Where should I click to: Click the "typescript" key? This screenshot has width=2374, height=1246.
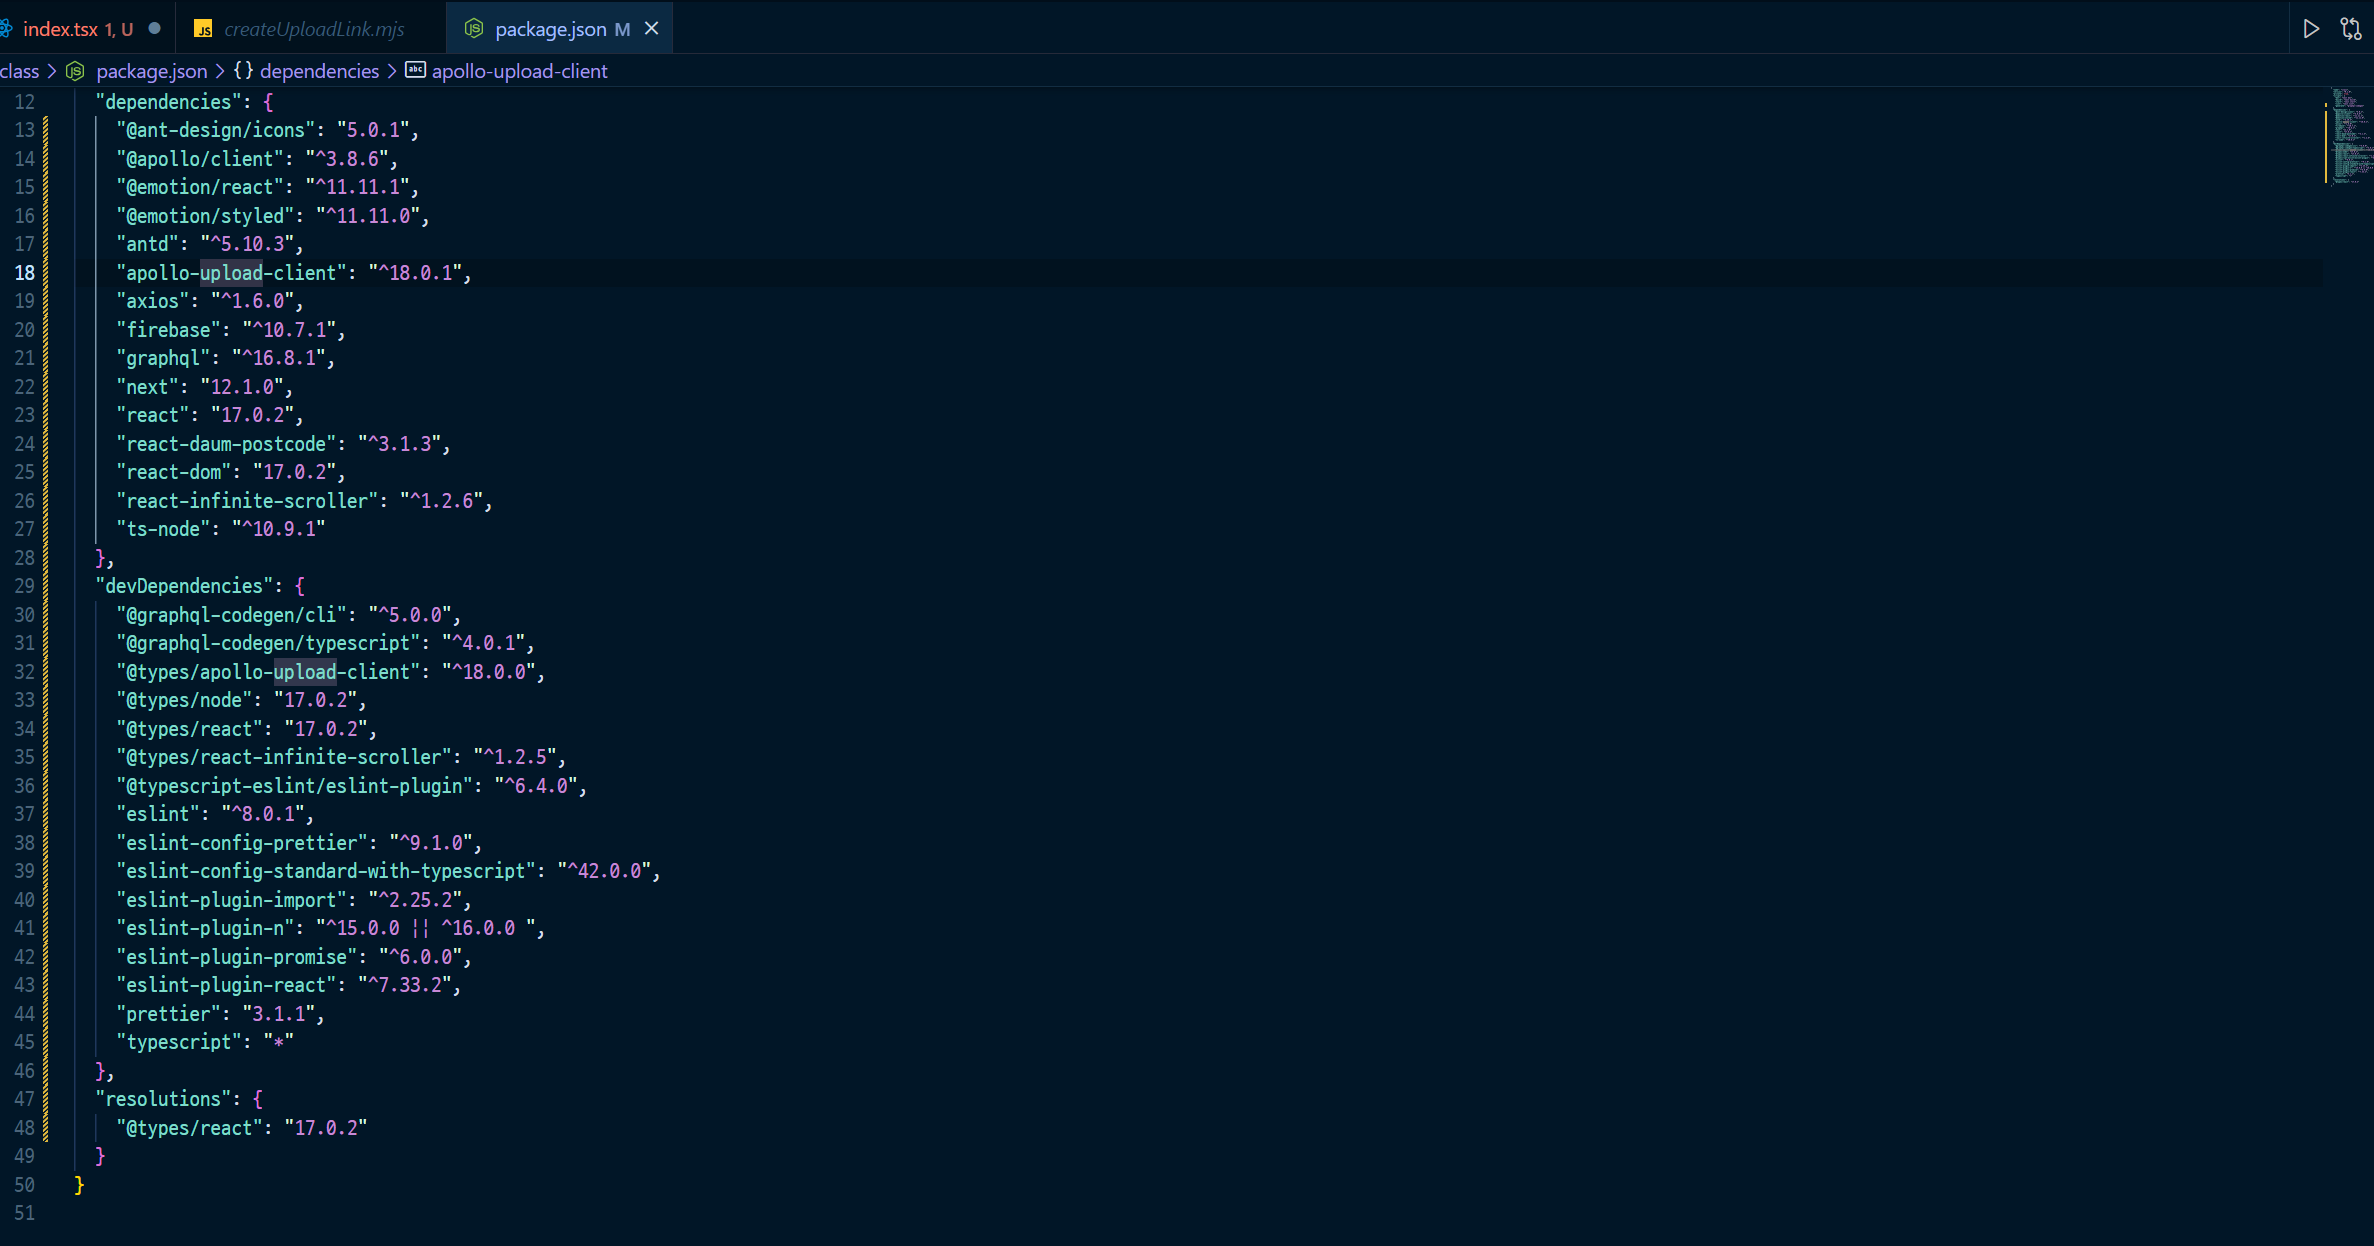pos(179,1042)
